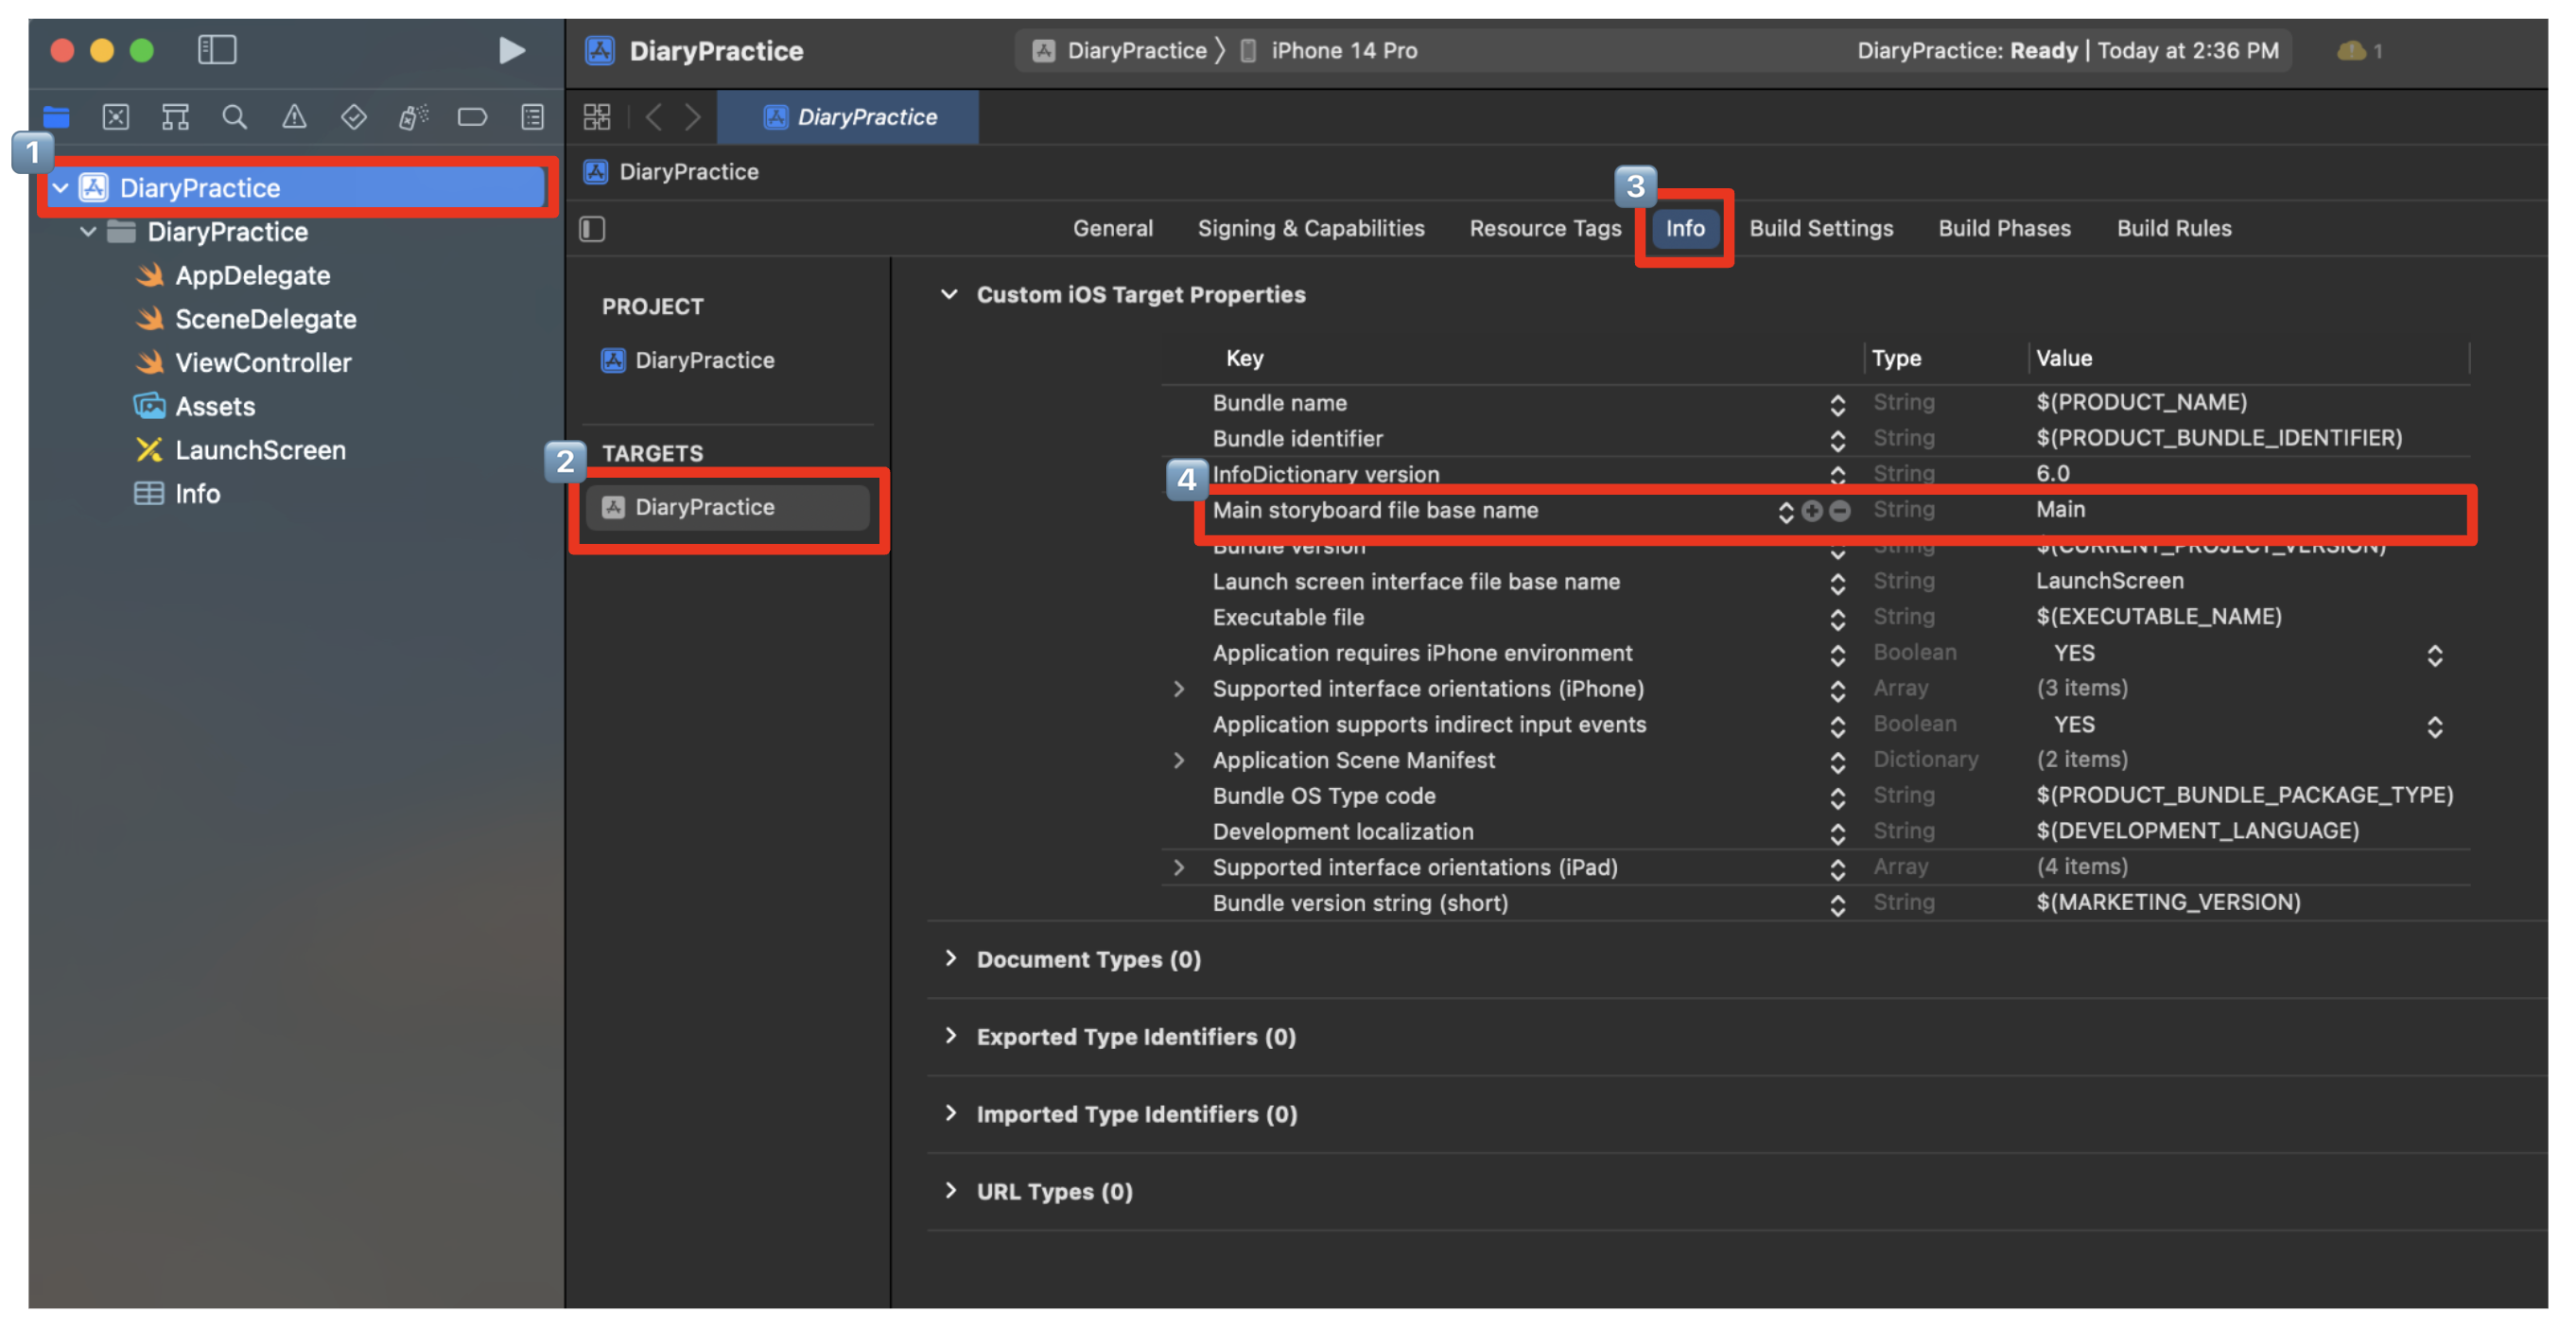Open the Report navigator

(533, 117)
